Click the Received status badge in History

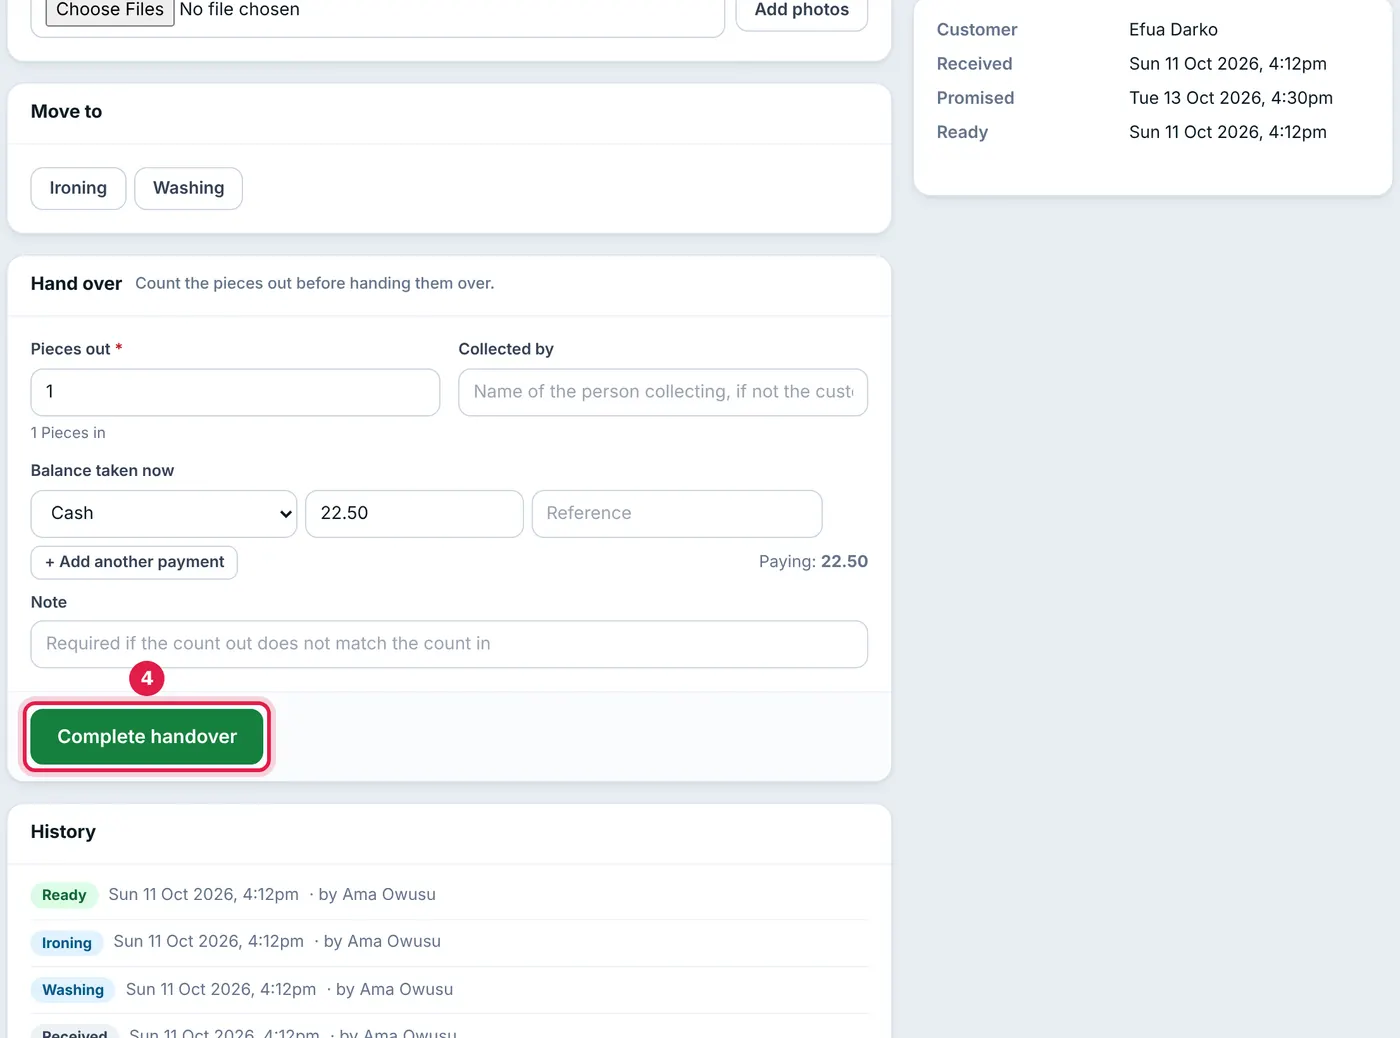[x=75, y=1033]
